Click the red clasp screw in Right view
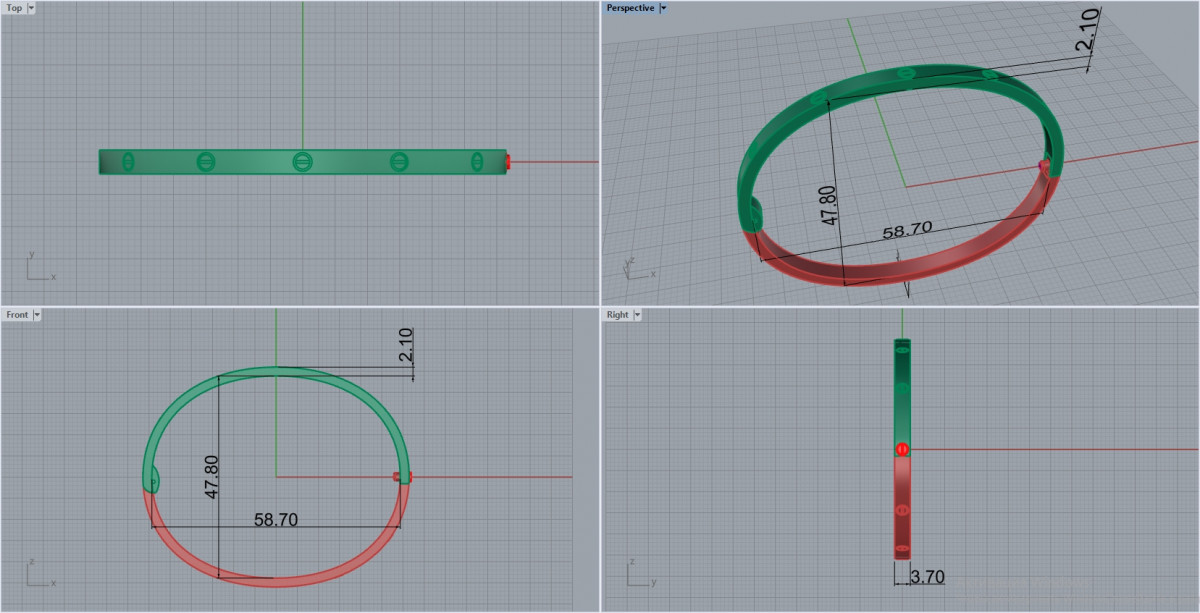The image size is (1200, 613). pyautogui.click(x=902, y=448)
